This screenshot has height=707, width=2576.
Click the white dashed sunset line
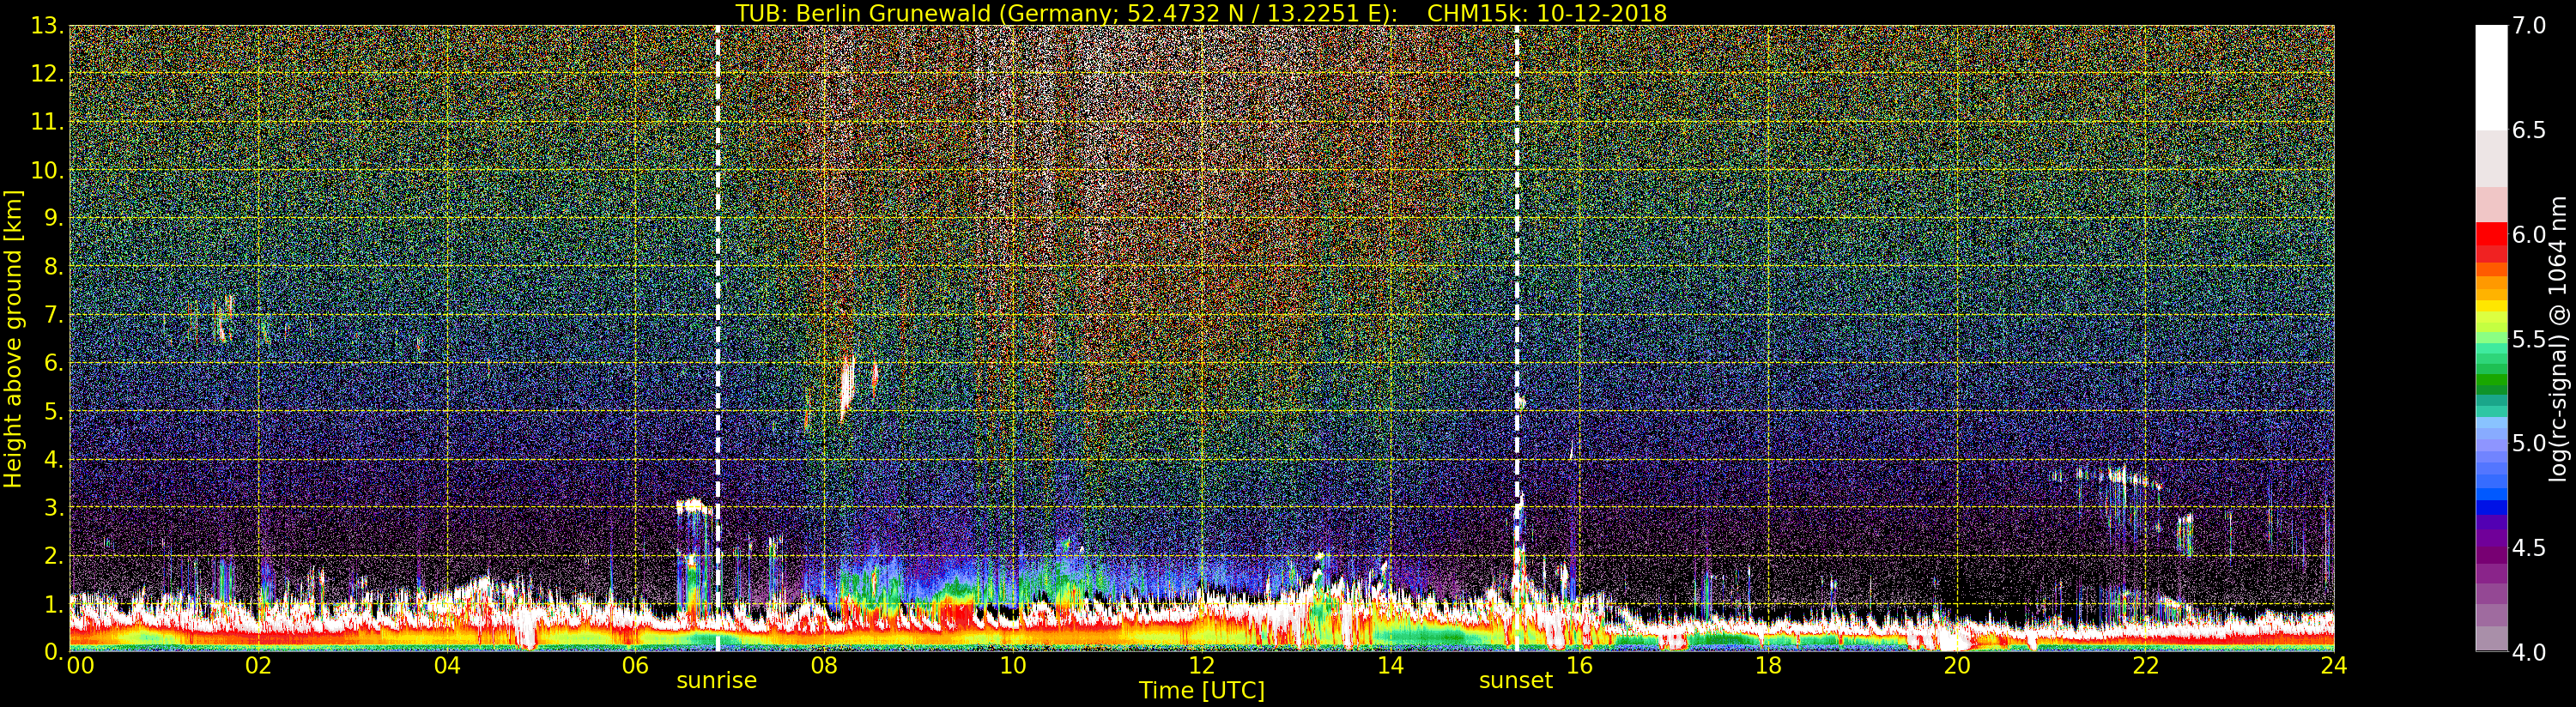[1516, 300]
